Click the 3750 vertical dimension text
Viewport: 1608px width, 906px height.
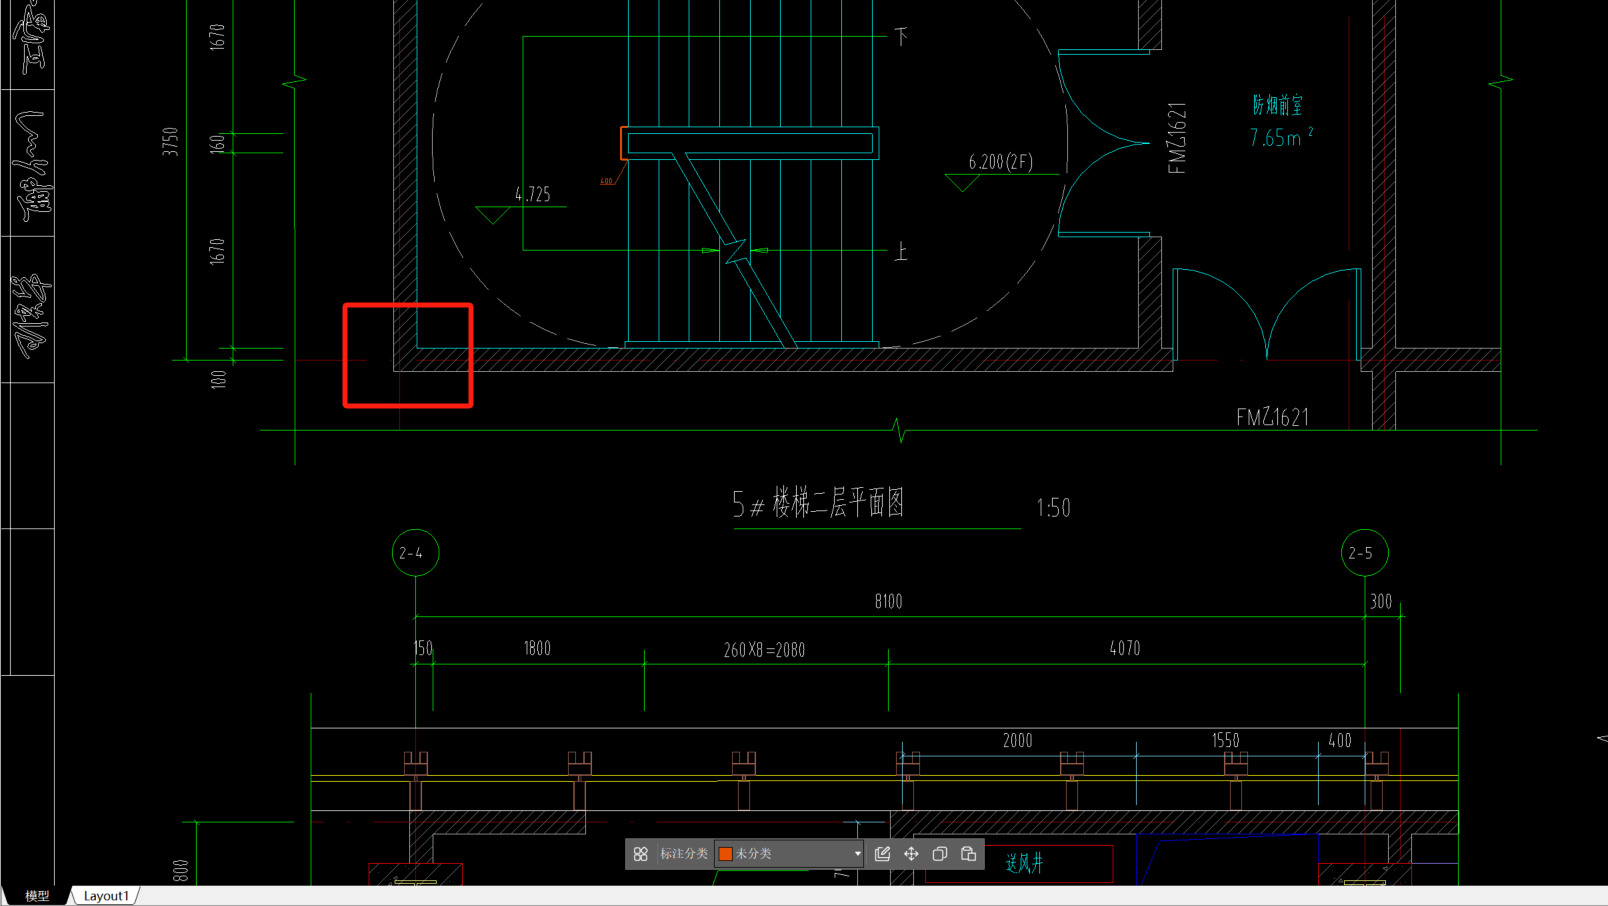tap(171, 141)
